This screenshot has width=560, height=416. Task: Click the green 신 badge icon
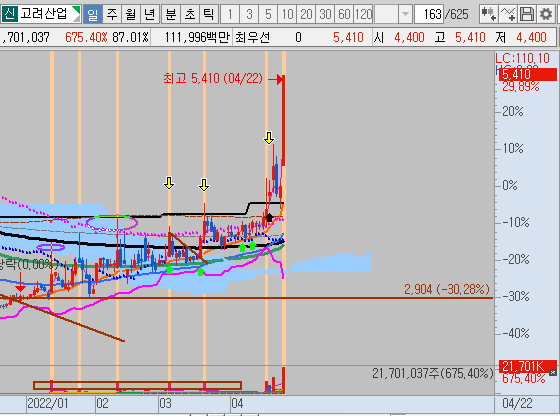tap(10, 14)
